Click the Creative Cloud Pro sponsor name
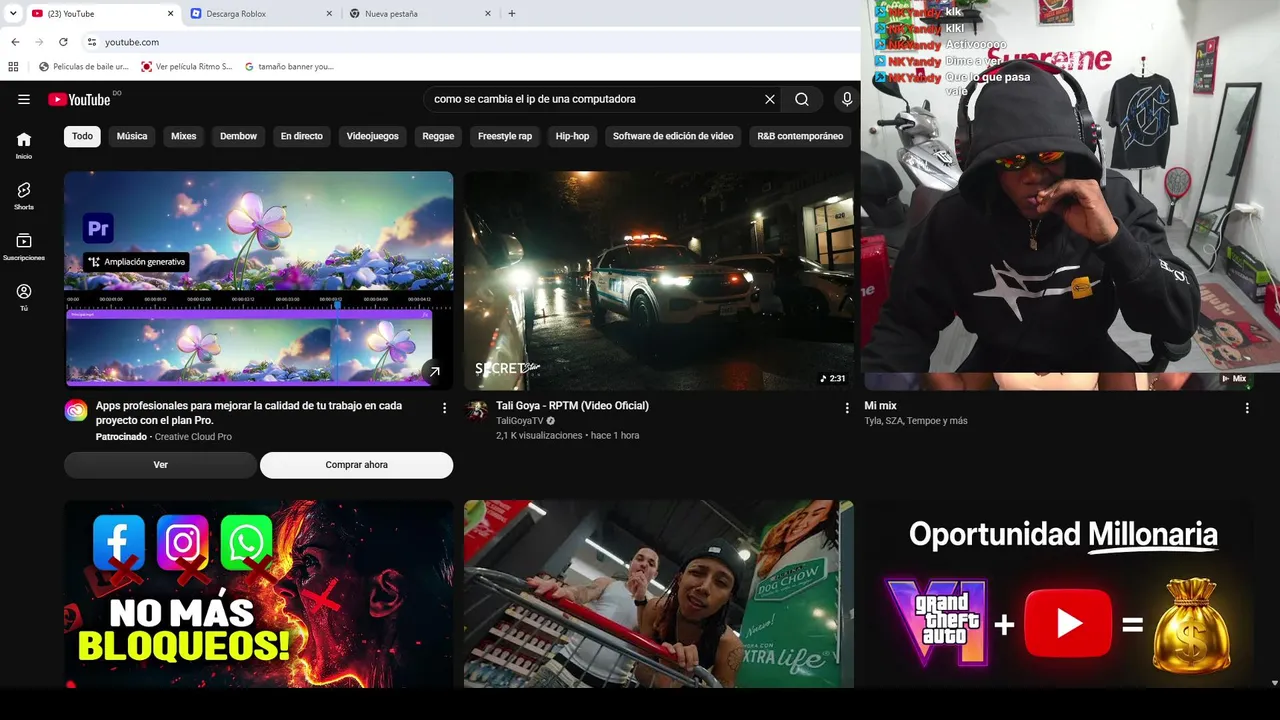This screenshot has width=1280, height=720. coord(193,437)
